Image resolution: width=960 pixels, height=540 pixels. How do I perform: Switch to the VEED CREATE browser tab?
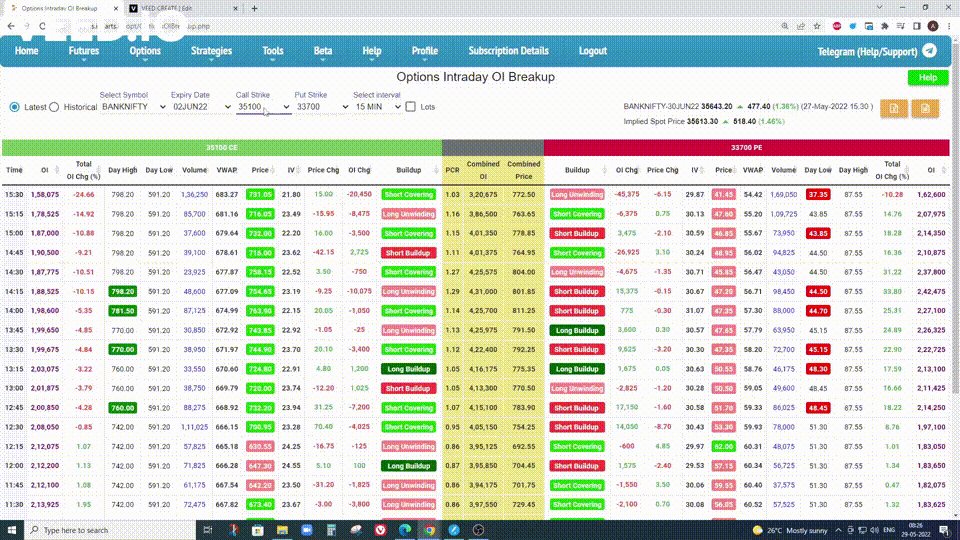click(182, 9)
